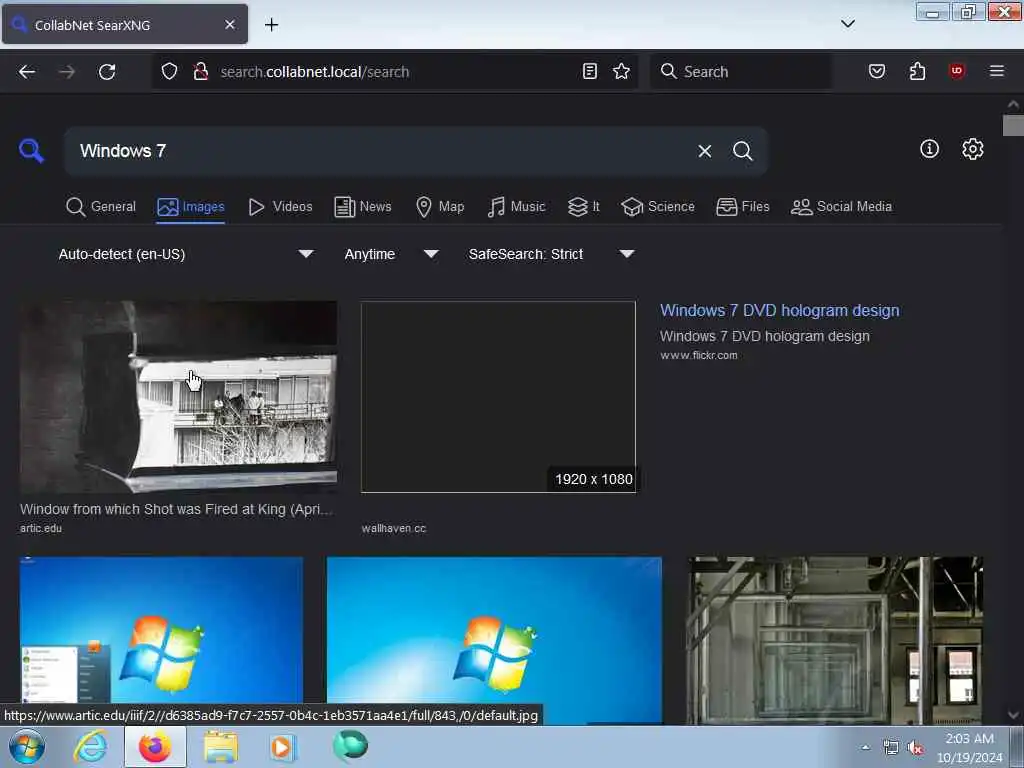Open the Firefox extensions puzzle icon
Viewport: 1024px width, 768px height.
click(x=918, y=71)
